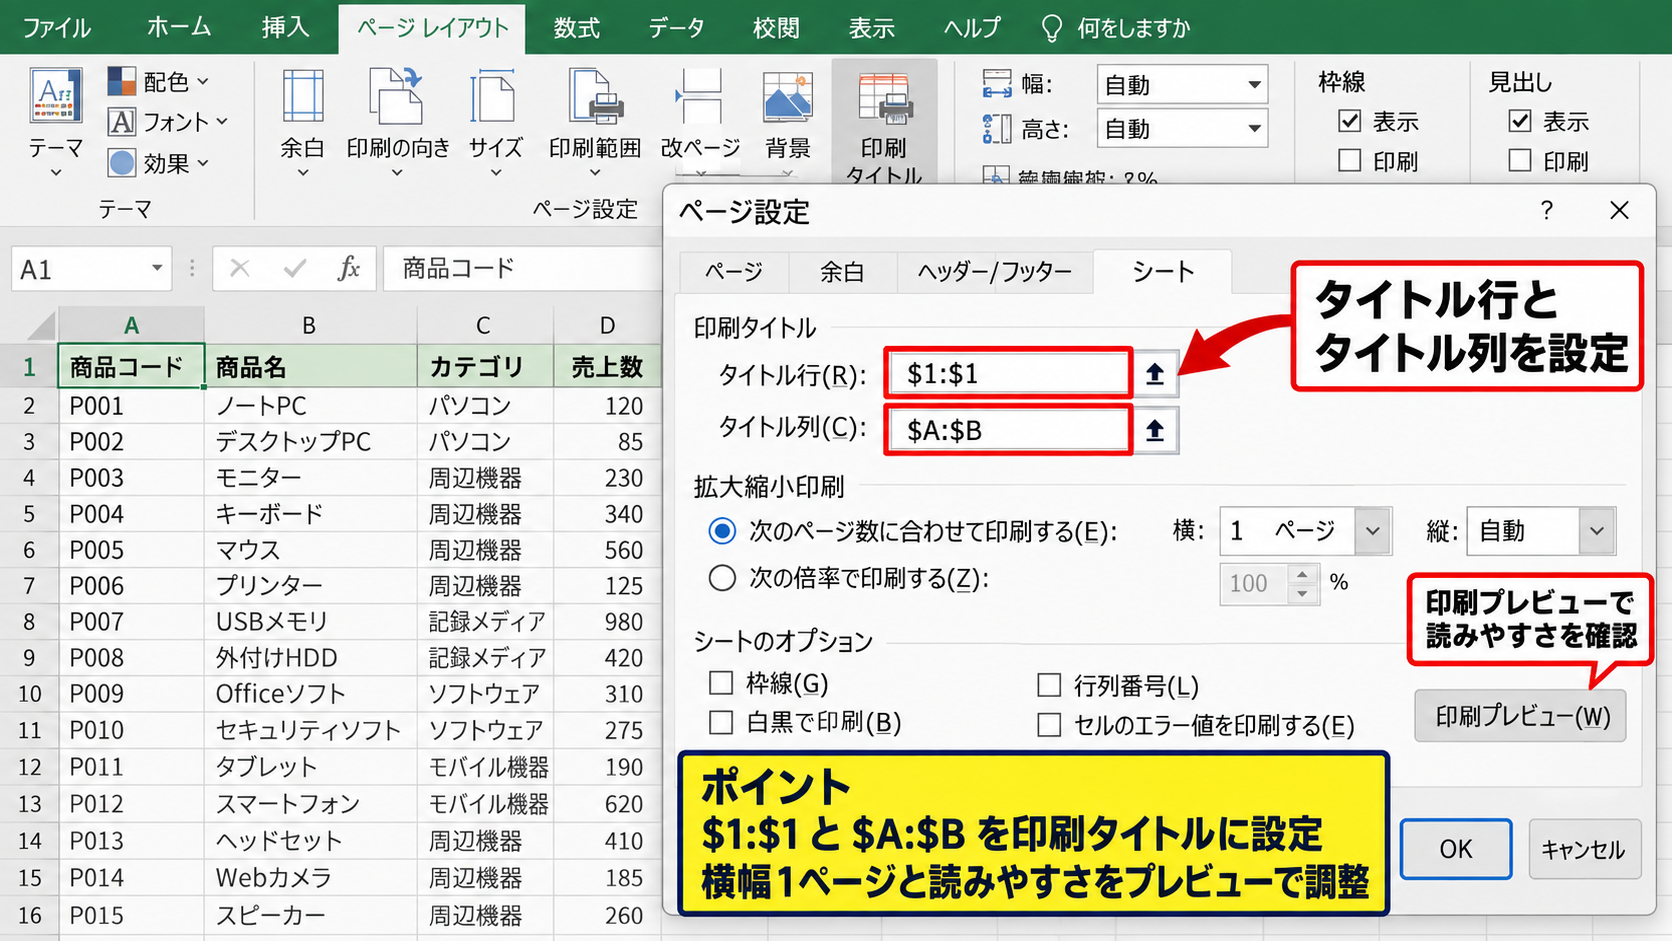Click the fx insert function icon
Viewport: 1672px width, 941px height.
coord(348,268)
